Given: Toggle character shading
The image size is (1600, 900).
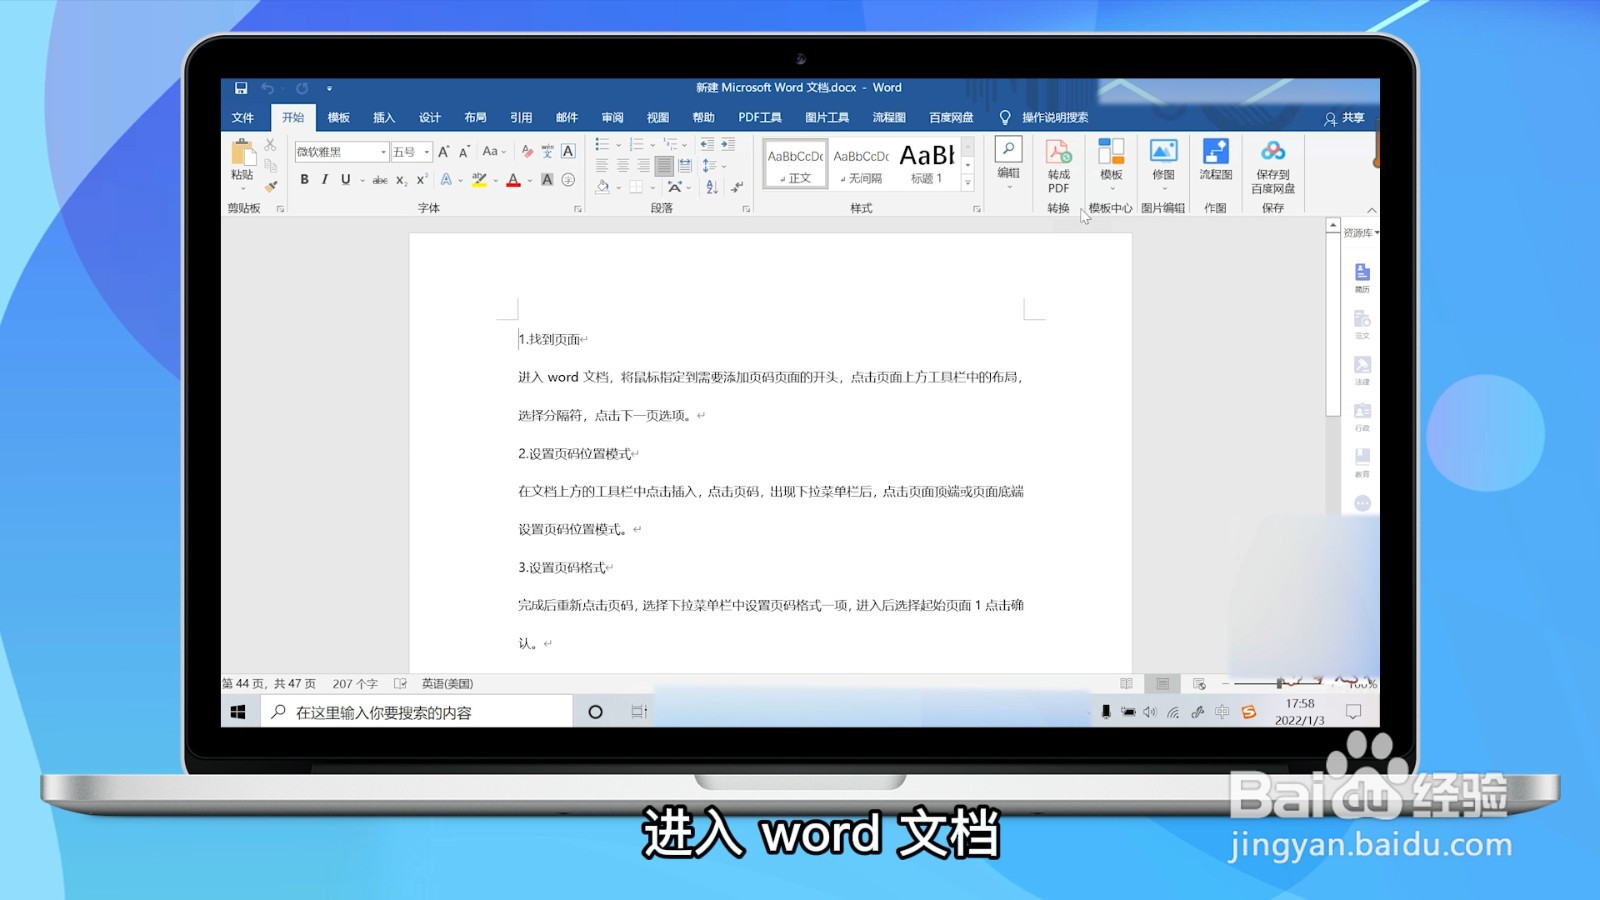Looking at the screenshot, I should tap(547, 180).
